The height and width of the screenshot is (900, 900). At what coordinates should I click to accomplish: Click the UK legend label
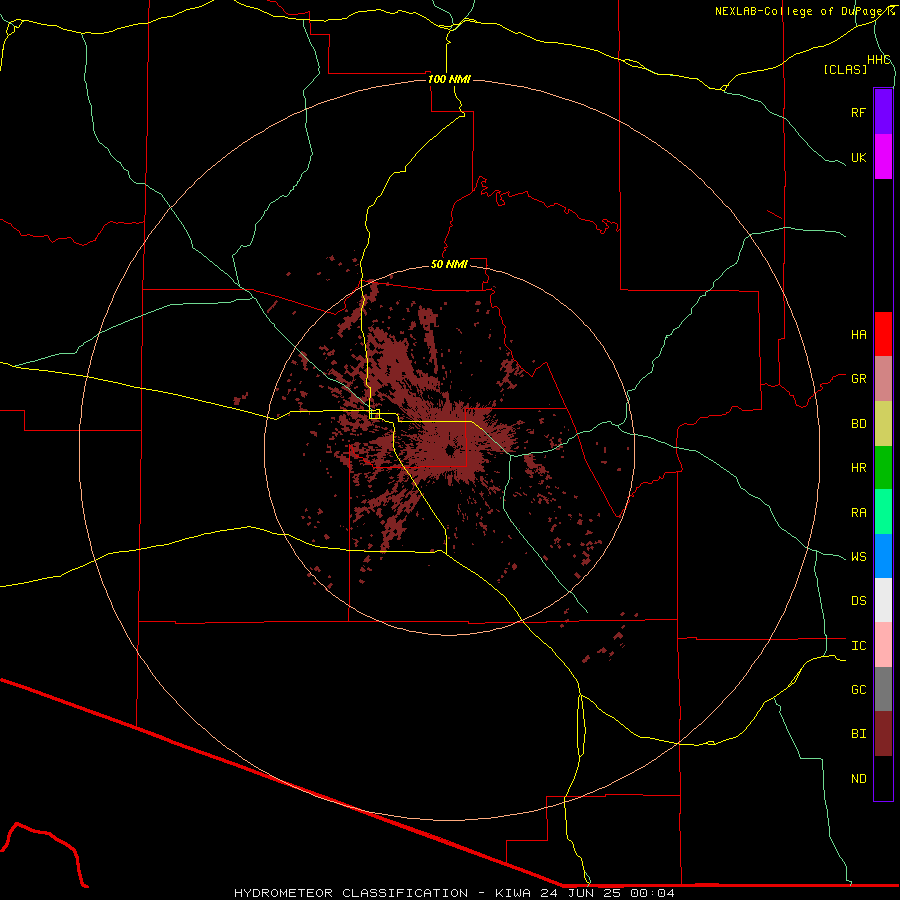pyautogui.click(x=859, y=157)
